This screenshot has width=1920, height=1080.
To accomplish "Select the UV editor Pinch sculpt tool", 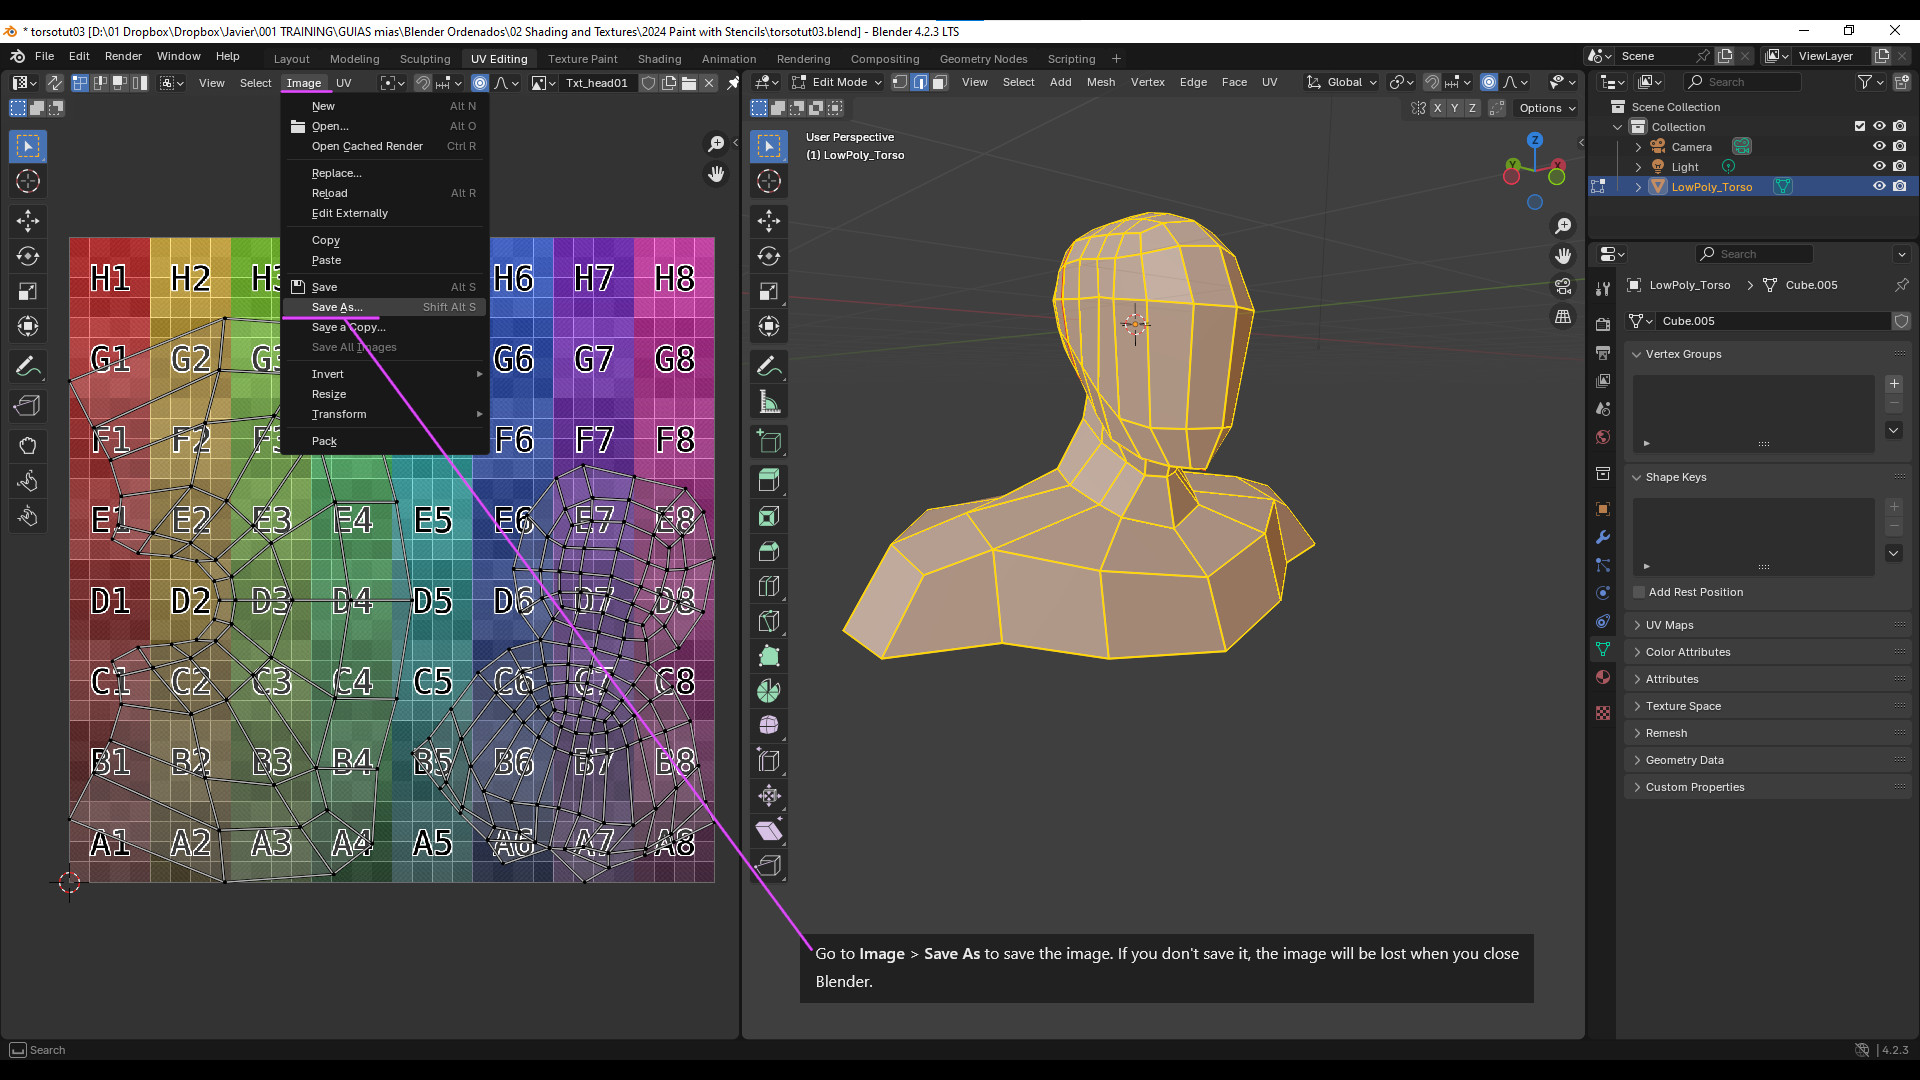I will (x=28, y=516).
